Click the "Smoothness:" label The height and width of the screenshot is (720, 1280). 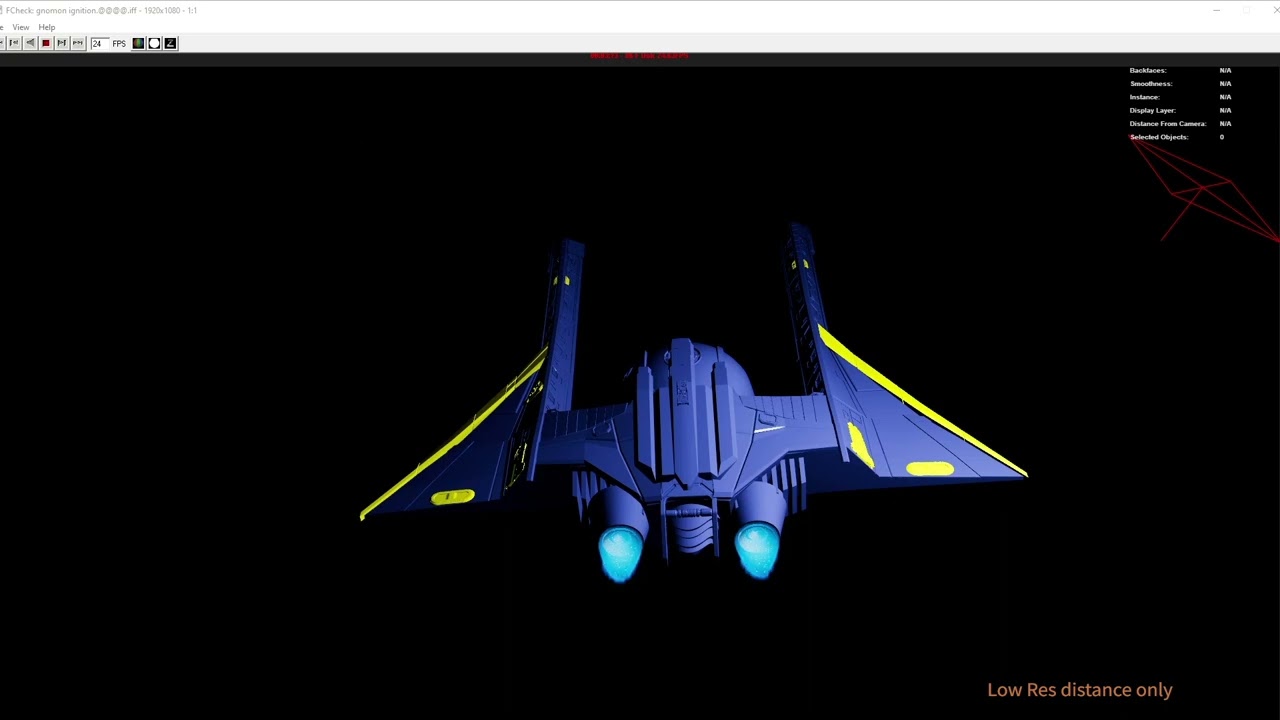pos(1150,83)
